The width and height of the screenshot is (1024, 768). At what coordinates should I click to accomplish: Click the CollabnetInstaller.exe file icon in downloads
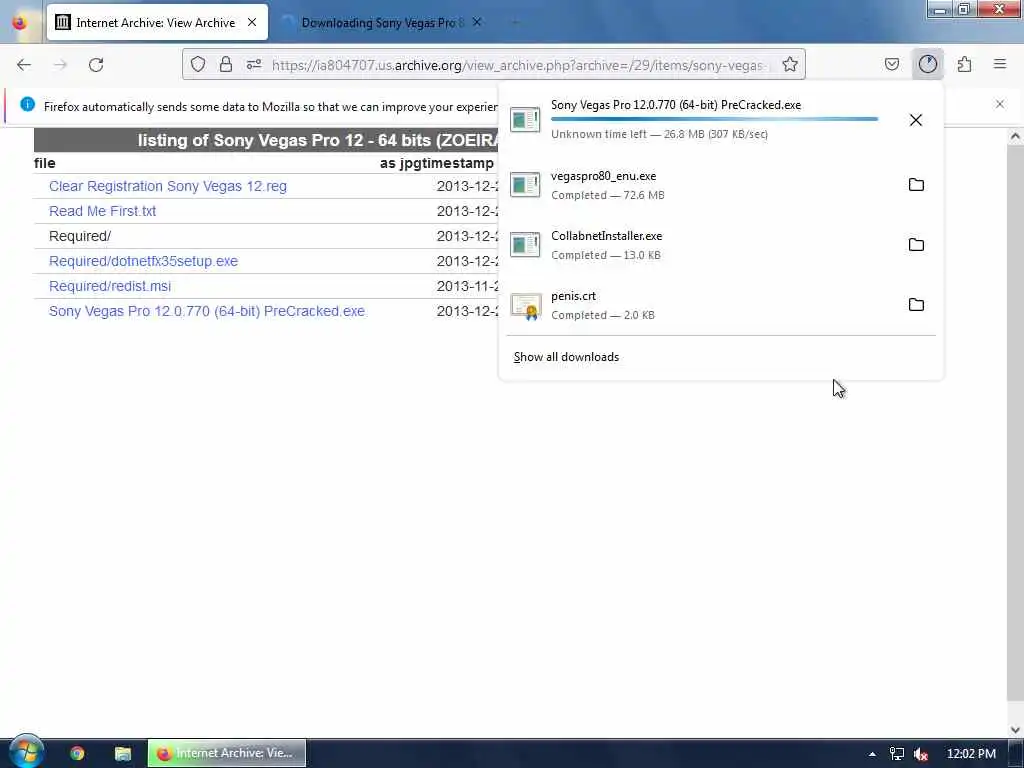click(525, 245)
